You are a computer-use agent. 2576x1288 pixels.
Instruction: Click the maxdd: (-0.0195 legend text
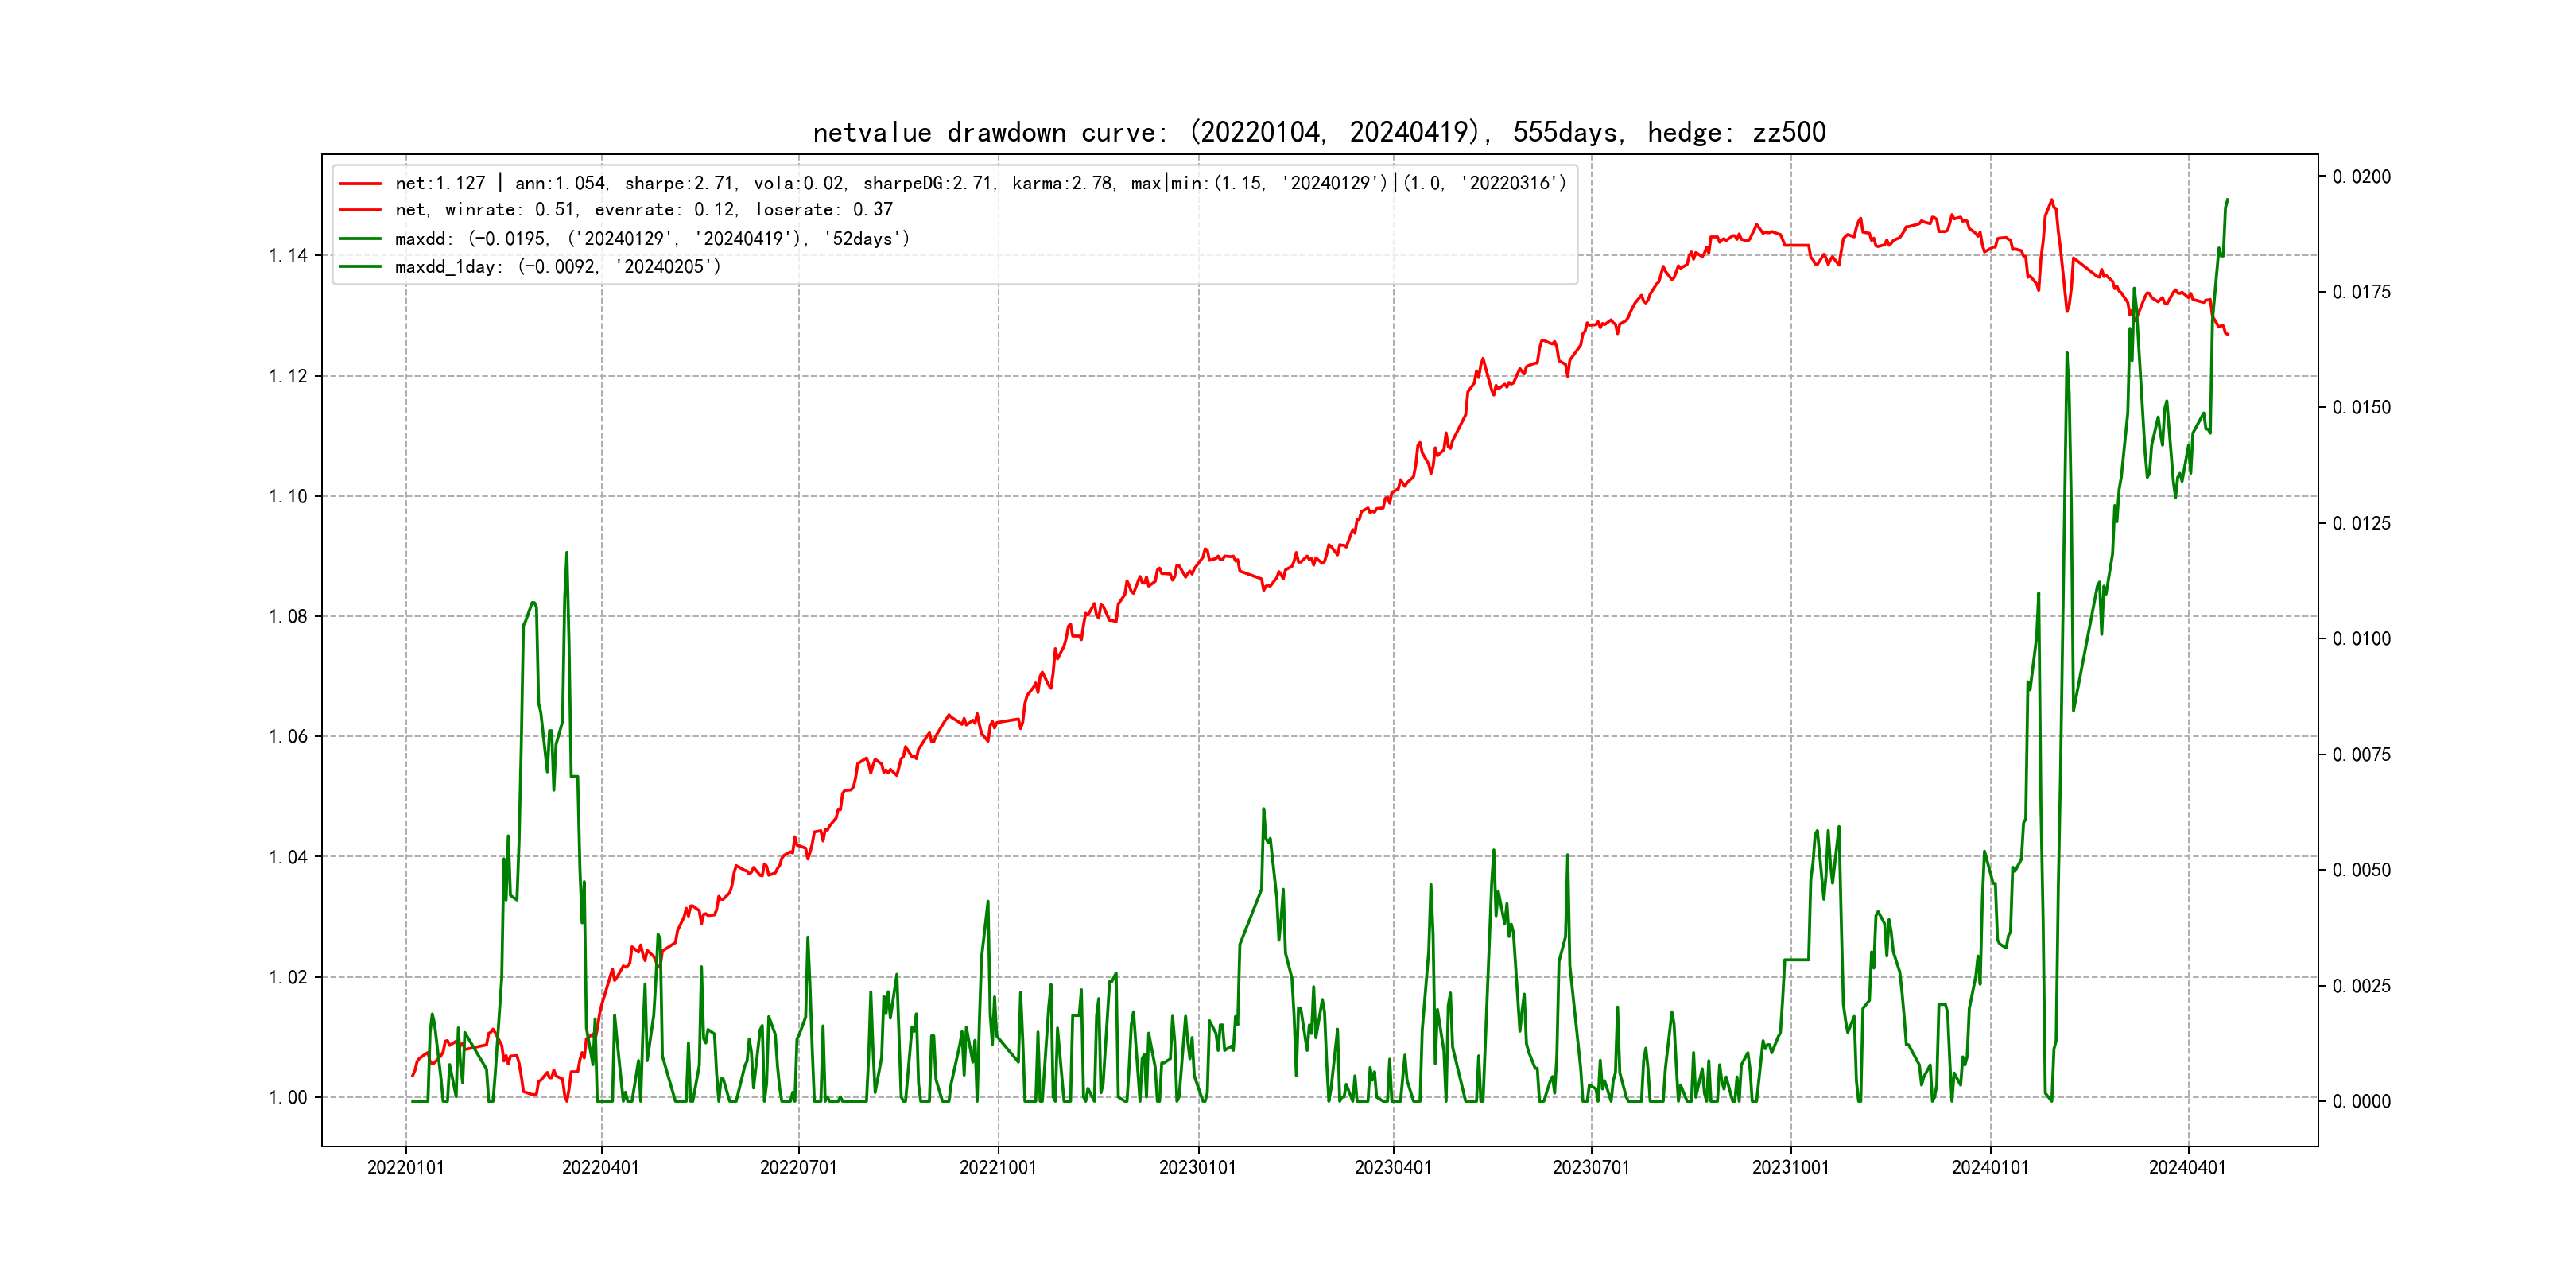tap(652, 239)
